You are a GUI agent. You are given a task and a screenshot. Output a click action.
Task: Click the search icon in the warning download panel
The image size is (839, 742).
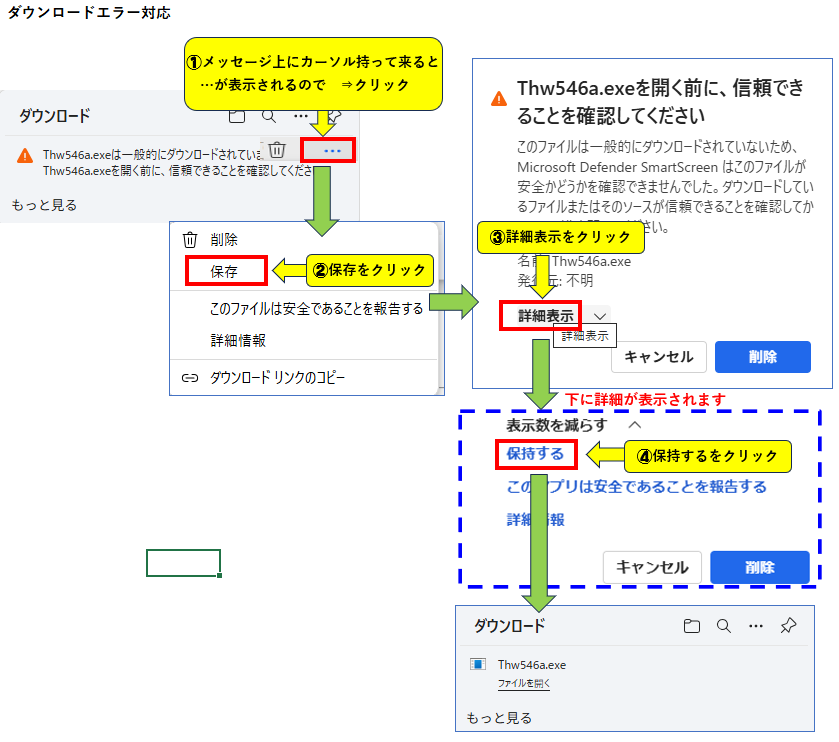(x=268, y=116)
